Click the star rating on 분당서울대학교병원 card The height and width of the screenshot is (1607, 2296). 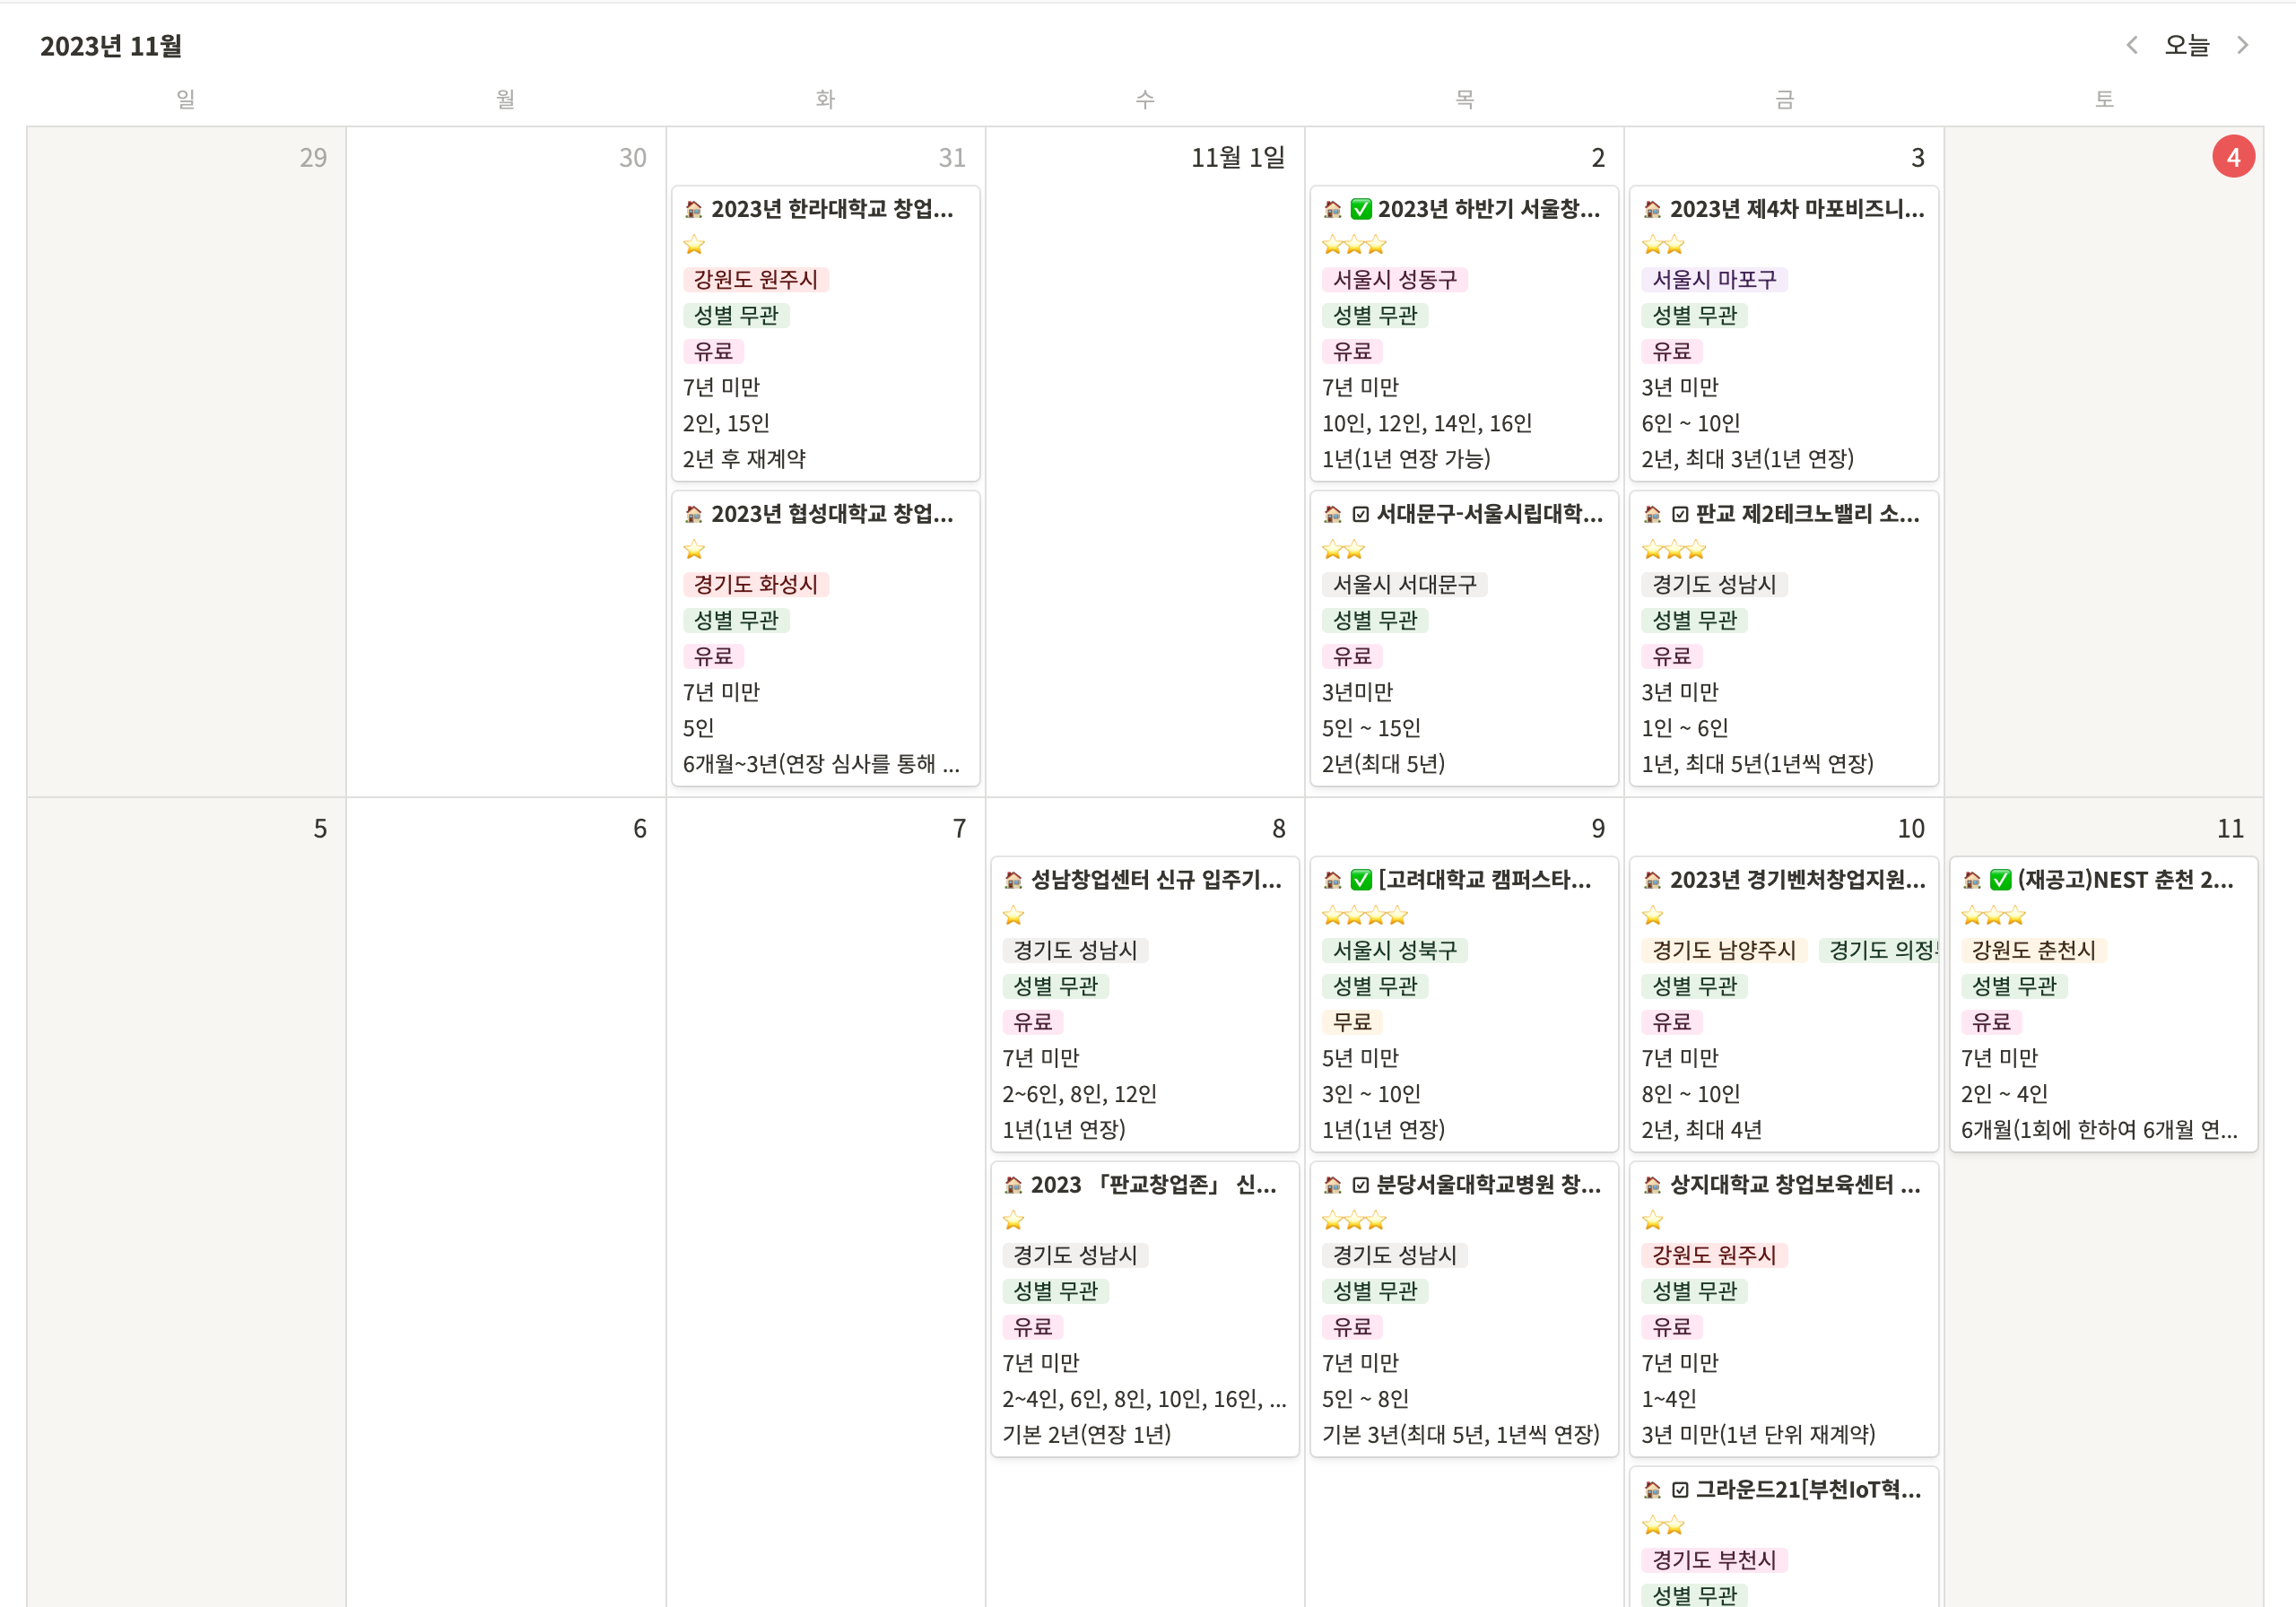1354,1220
